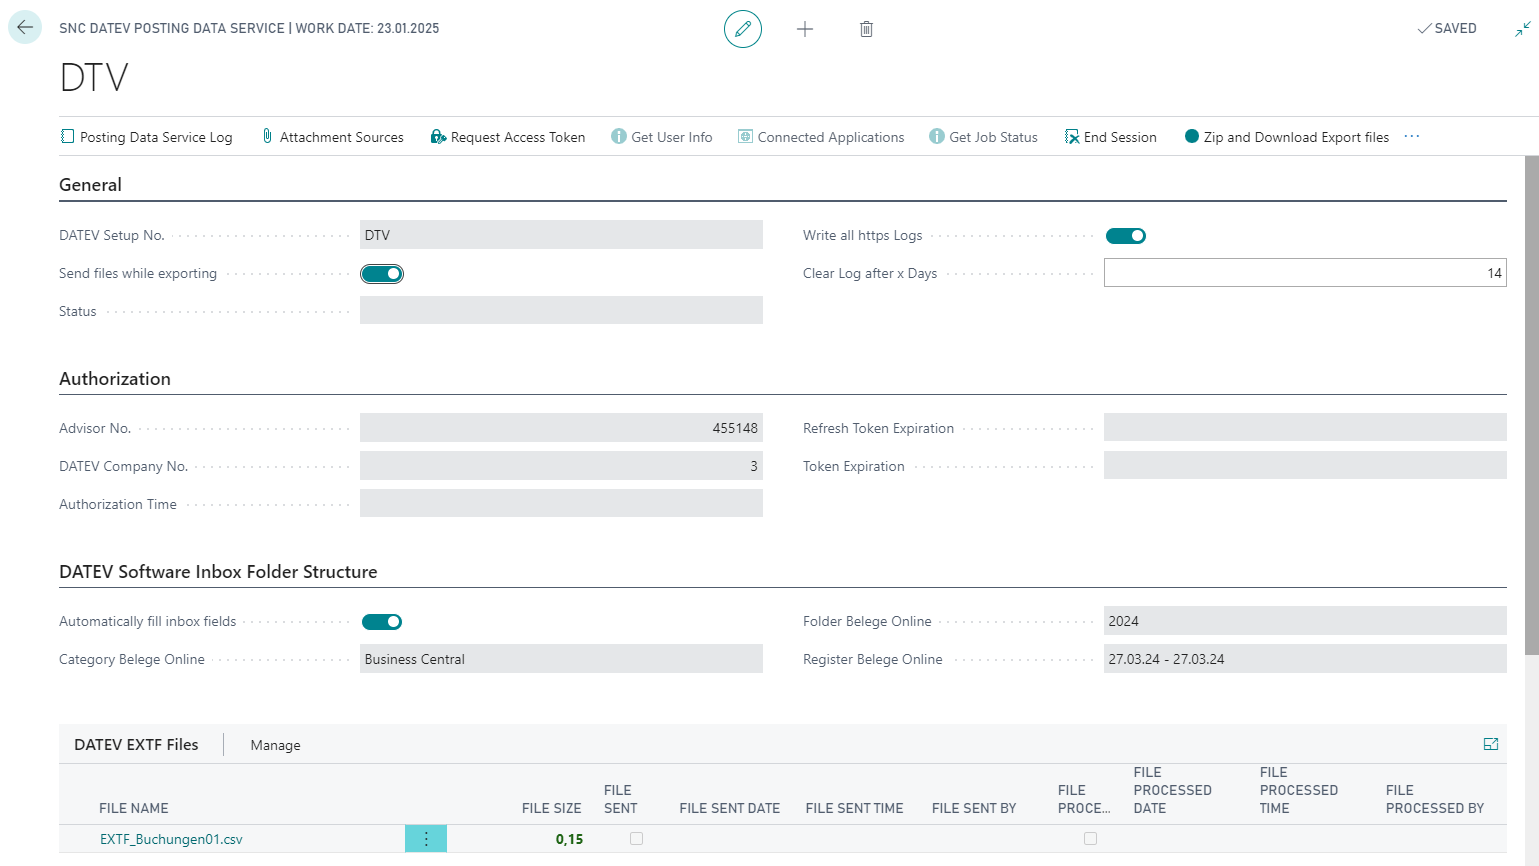1539x866 pixels.
Task: Collapse the General section header
Action: coord(90,185)
